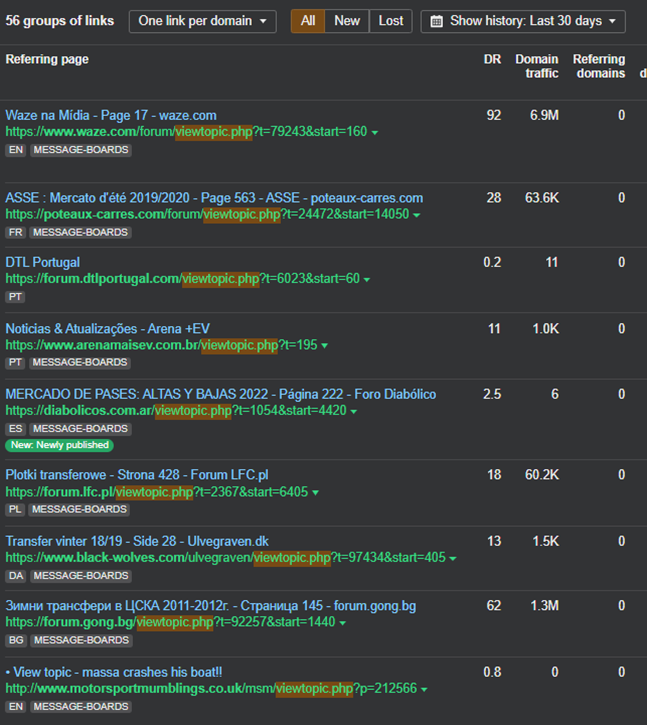Expand dropdown arrow after motorsportmumblings.co.uk URL
The image size is (647, 725).
[424, 690]
